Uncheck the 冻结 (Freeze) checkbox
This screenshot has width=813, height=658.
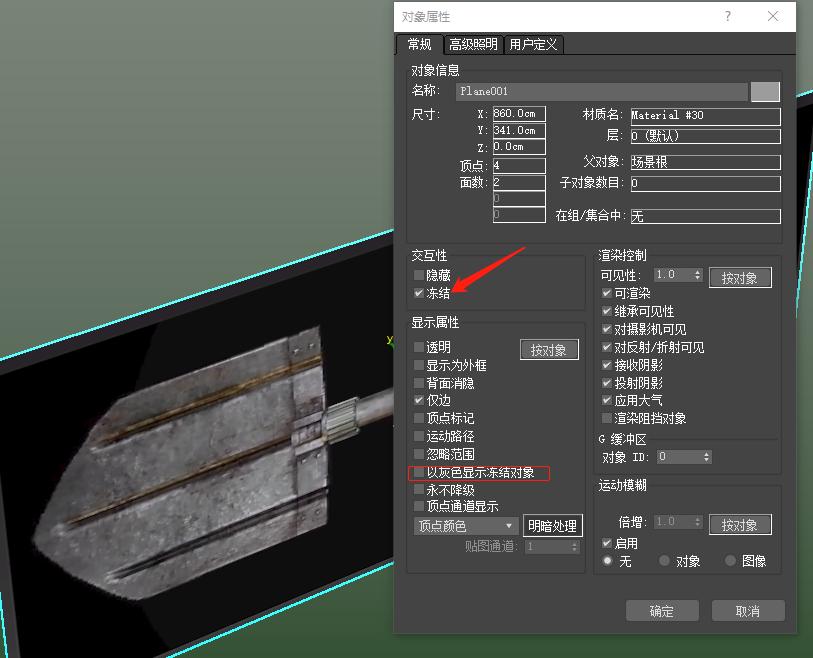pos(418,293)
